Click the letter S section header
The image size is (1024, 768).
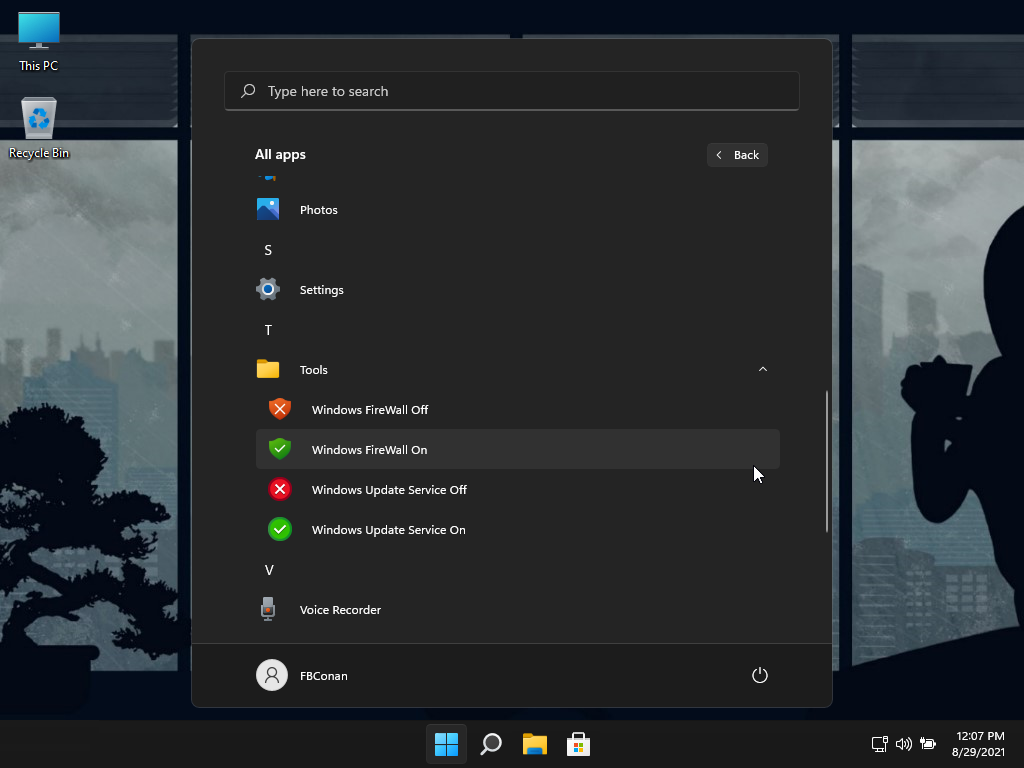click(x=268, y=250)
